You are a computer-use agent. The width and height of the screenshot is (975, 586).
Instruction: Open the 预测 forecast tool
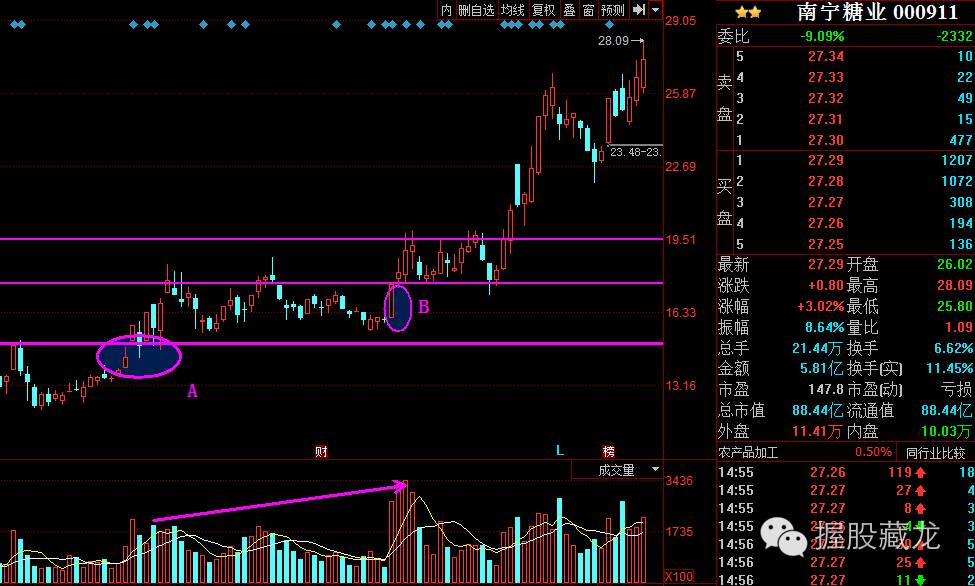[x=613, y=10]
